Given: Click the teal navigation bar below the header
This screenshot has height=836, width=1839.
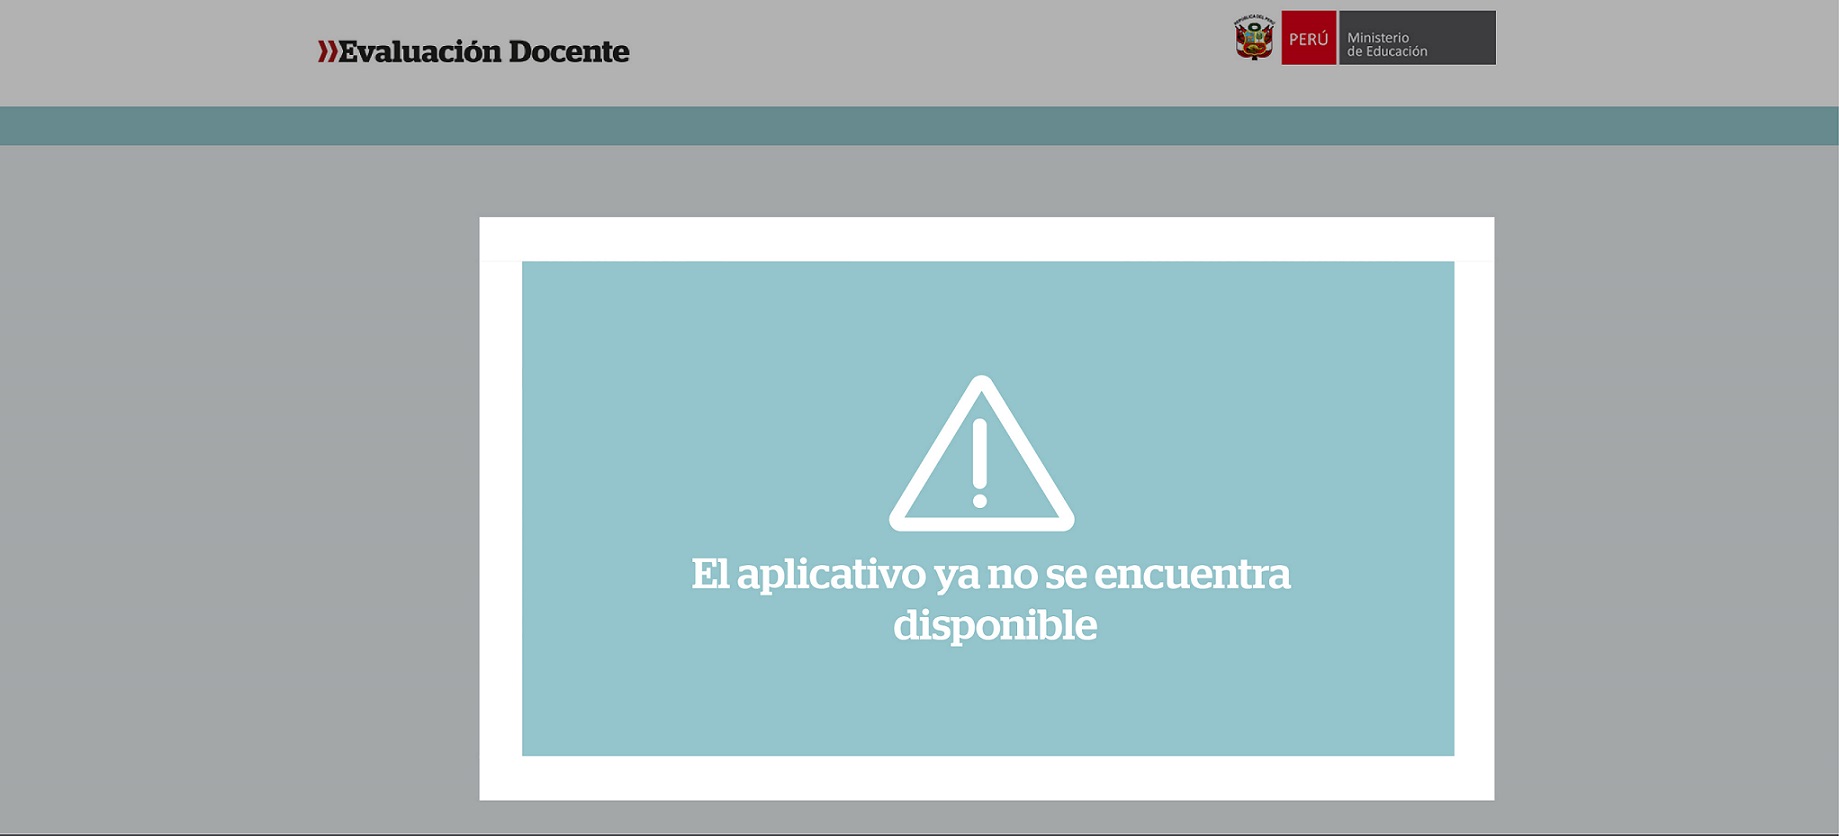Looking at the screenshot, I should 919,126.
